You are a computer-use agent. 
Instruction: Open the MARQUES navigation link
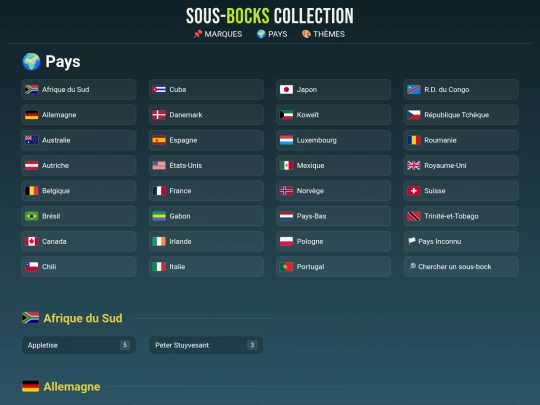[x=218, y=34]
